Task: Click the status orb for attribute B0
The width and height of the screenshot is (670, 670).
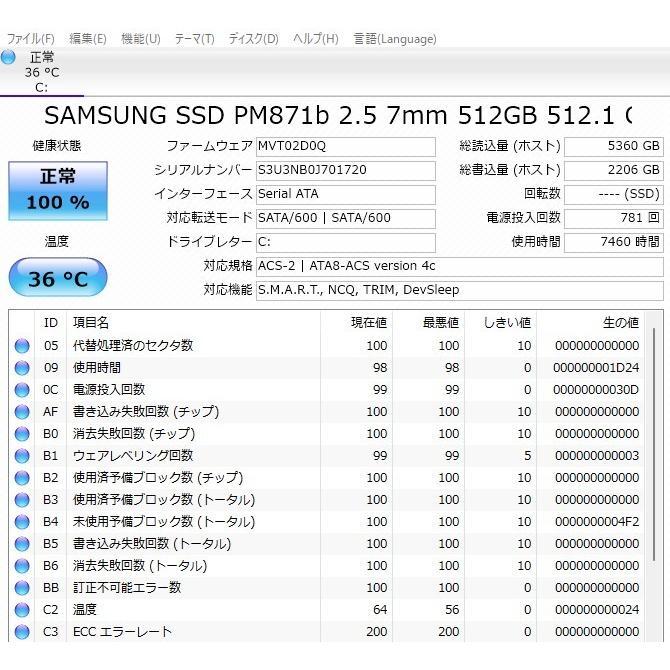Action: pos(22,434)
